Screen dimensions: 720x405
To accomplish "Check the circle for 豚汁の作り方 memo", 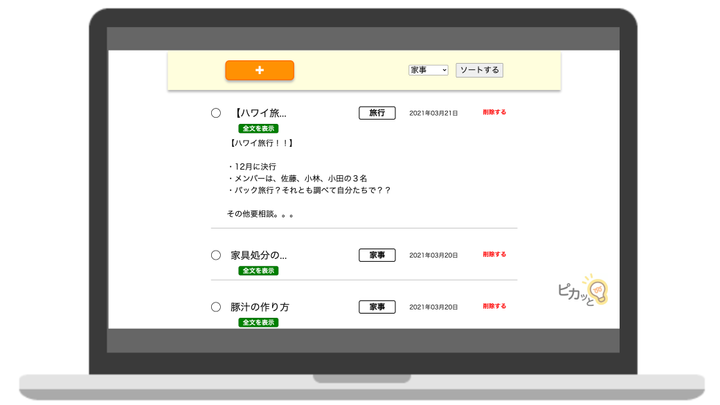I will tap(216, 307).
